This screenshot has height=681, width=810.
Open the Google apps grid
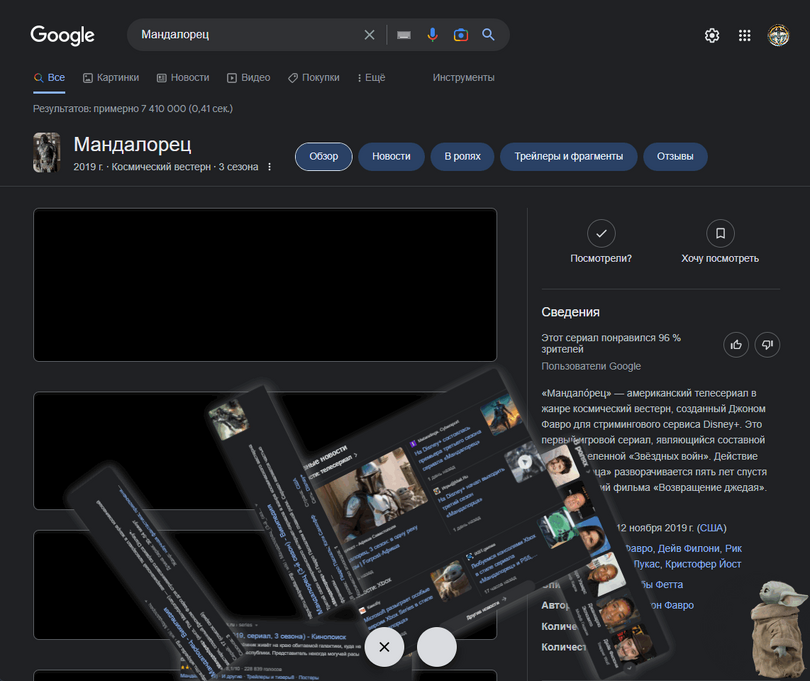click(x=744, y=35)
